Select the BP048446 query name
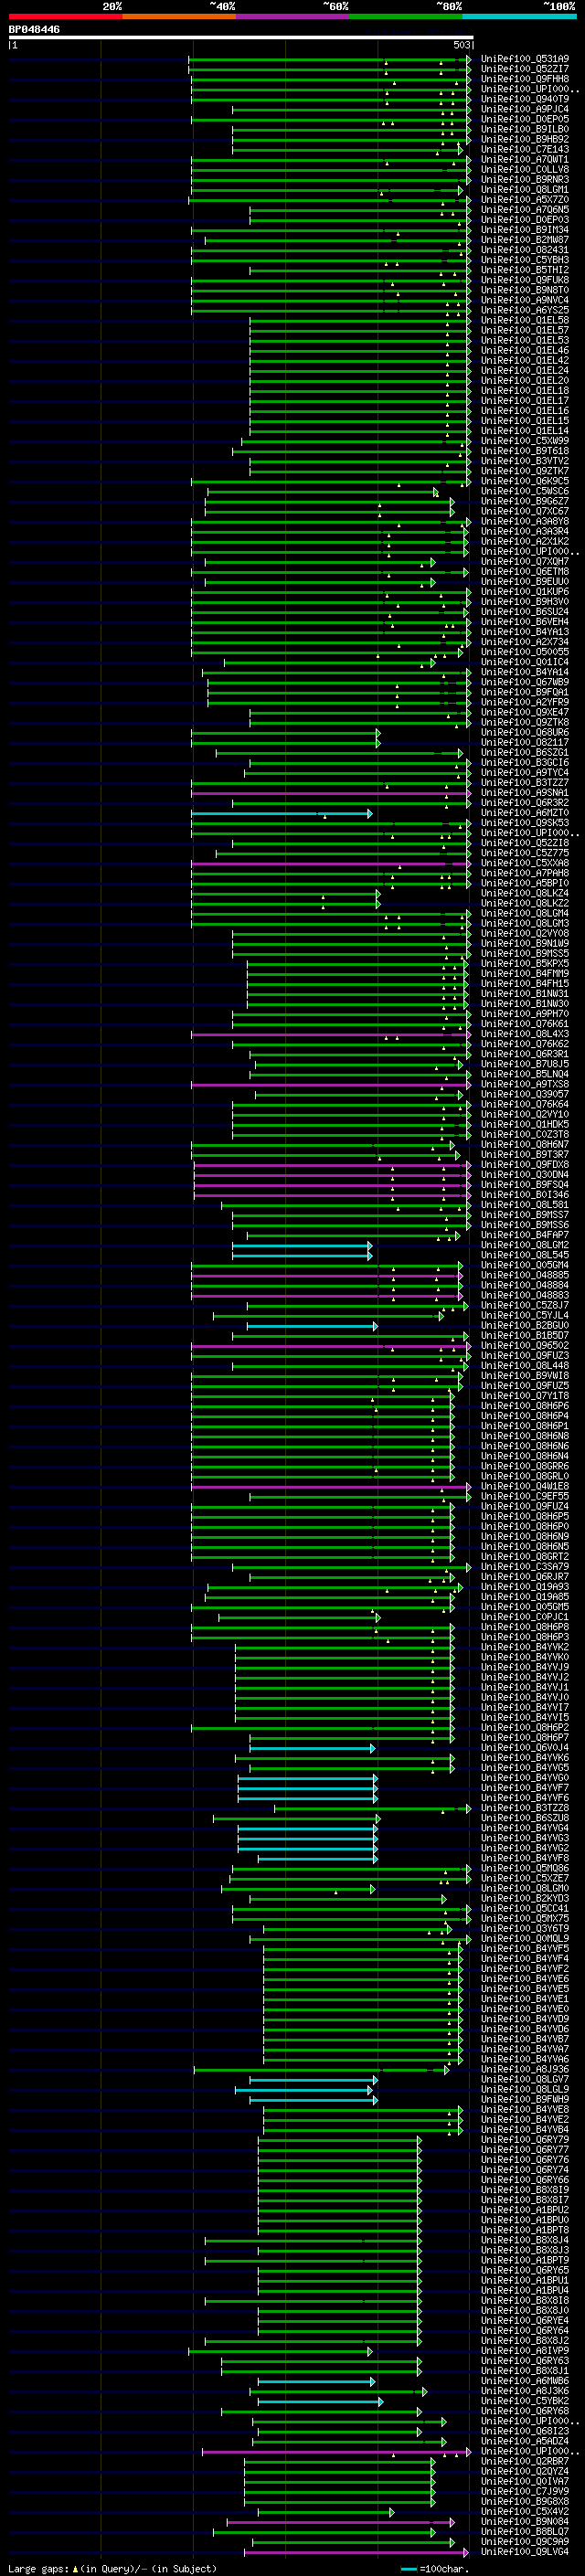Screen dimensions: 585x2576 34,30
